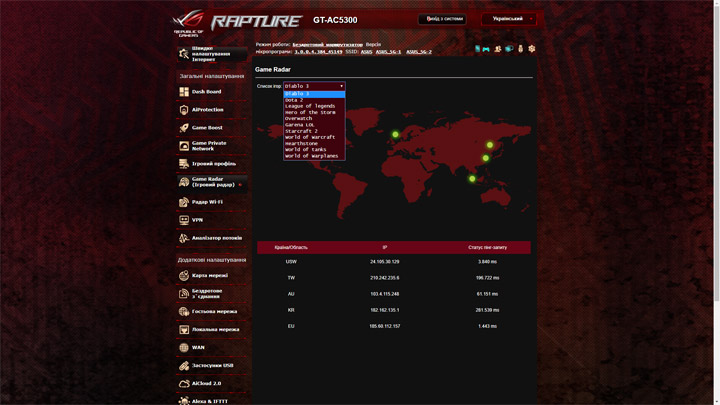Collapse the Список ігор game list combo box
This screenshot has width=720, height=405.
tap(314, 86)
